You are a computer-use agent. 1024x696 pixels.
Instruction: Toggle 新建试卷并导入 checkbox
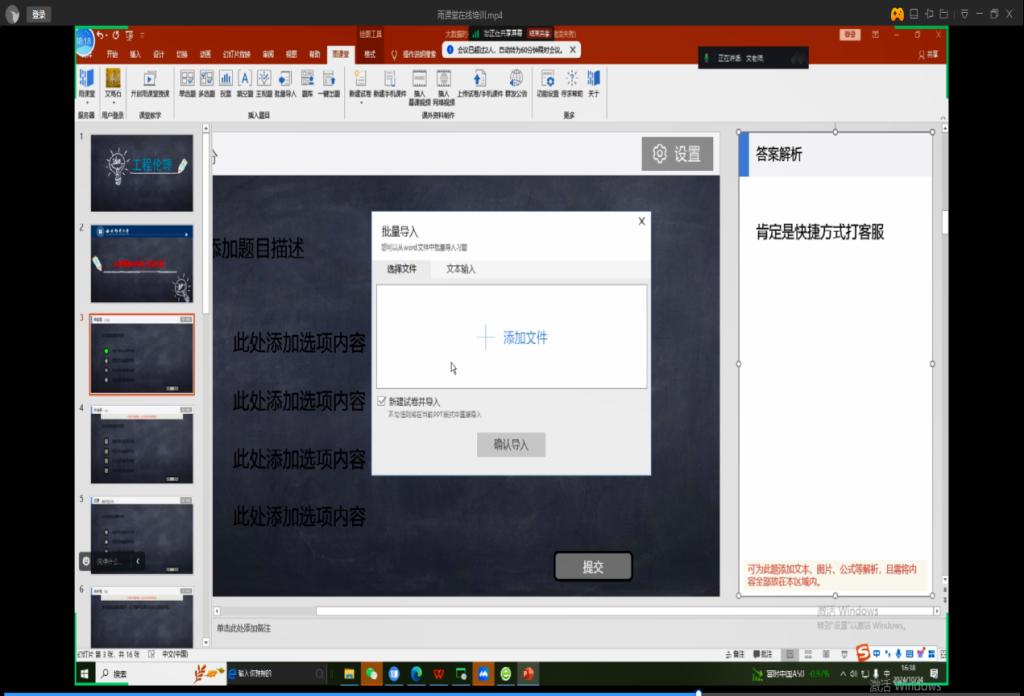click(381, 402)
